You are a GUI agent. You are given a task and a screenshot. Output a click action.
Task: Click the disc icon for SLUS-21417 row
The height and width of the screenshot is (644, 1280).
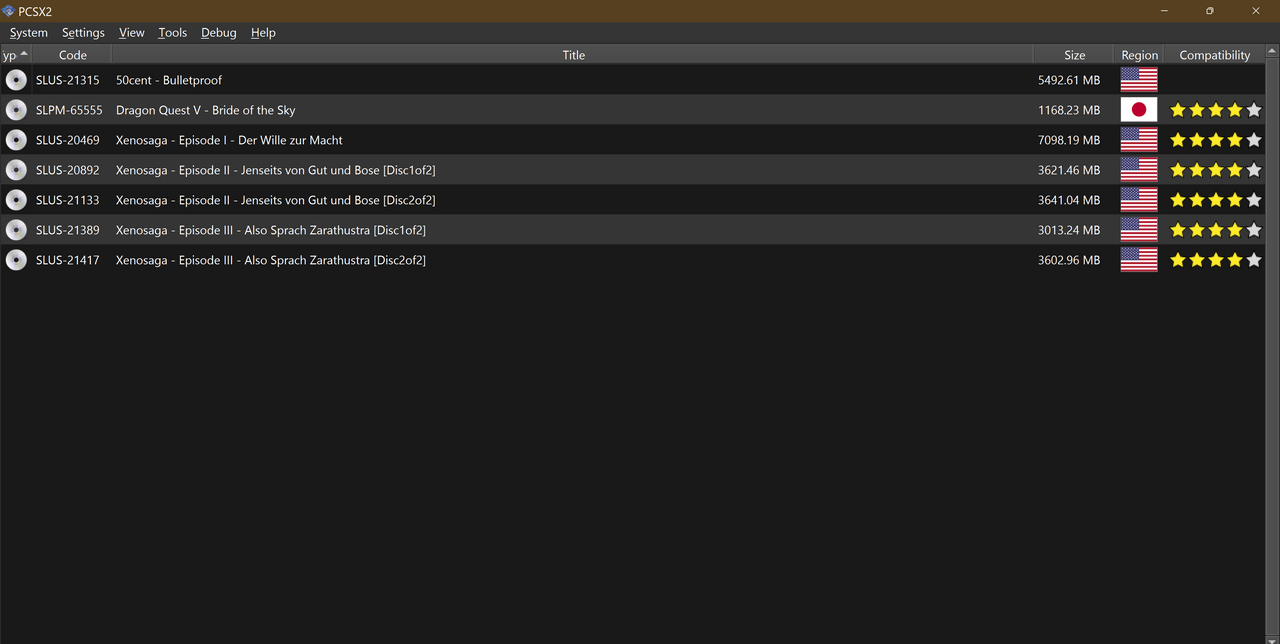[x=16, y=260]
